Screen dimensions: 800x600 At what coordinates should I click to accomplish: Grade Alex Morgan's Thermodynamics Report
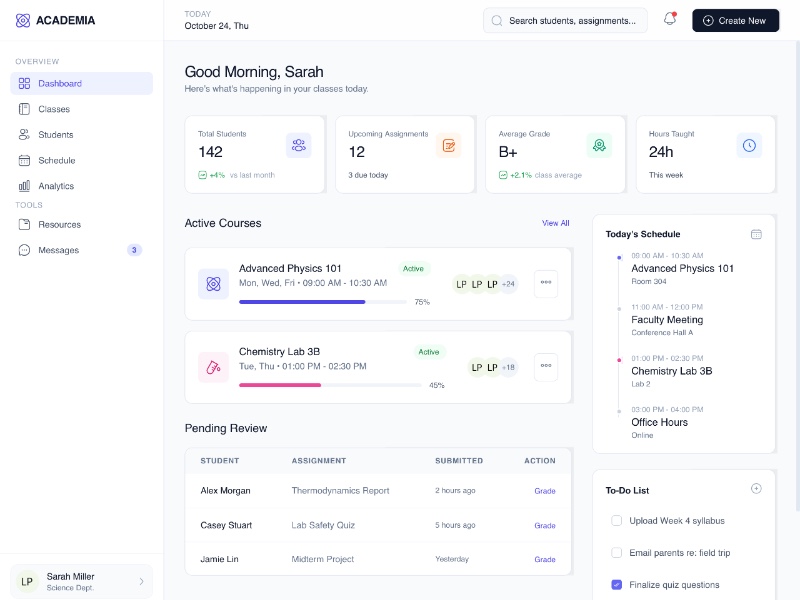click(x=545, y=491)
